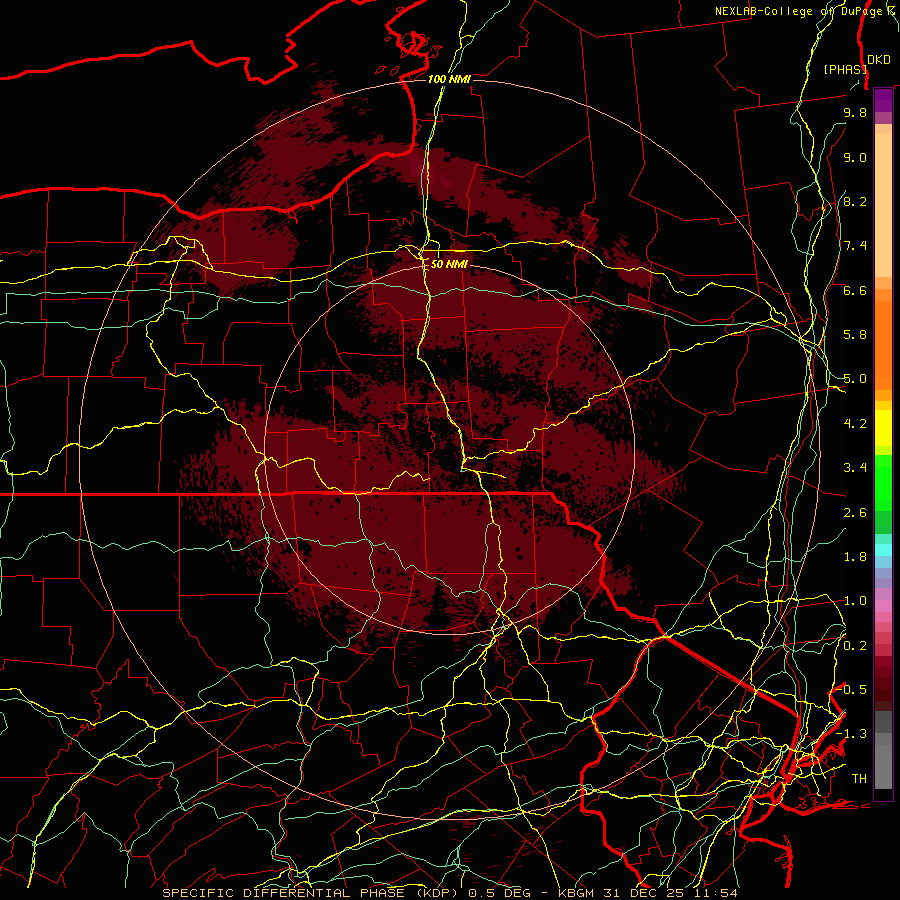Image resolution: width=900 pixels, height=900 pixels.
Task: Click the 3.4 scale value
Action: pos(855,468)
